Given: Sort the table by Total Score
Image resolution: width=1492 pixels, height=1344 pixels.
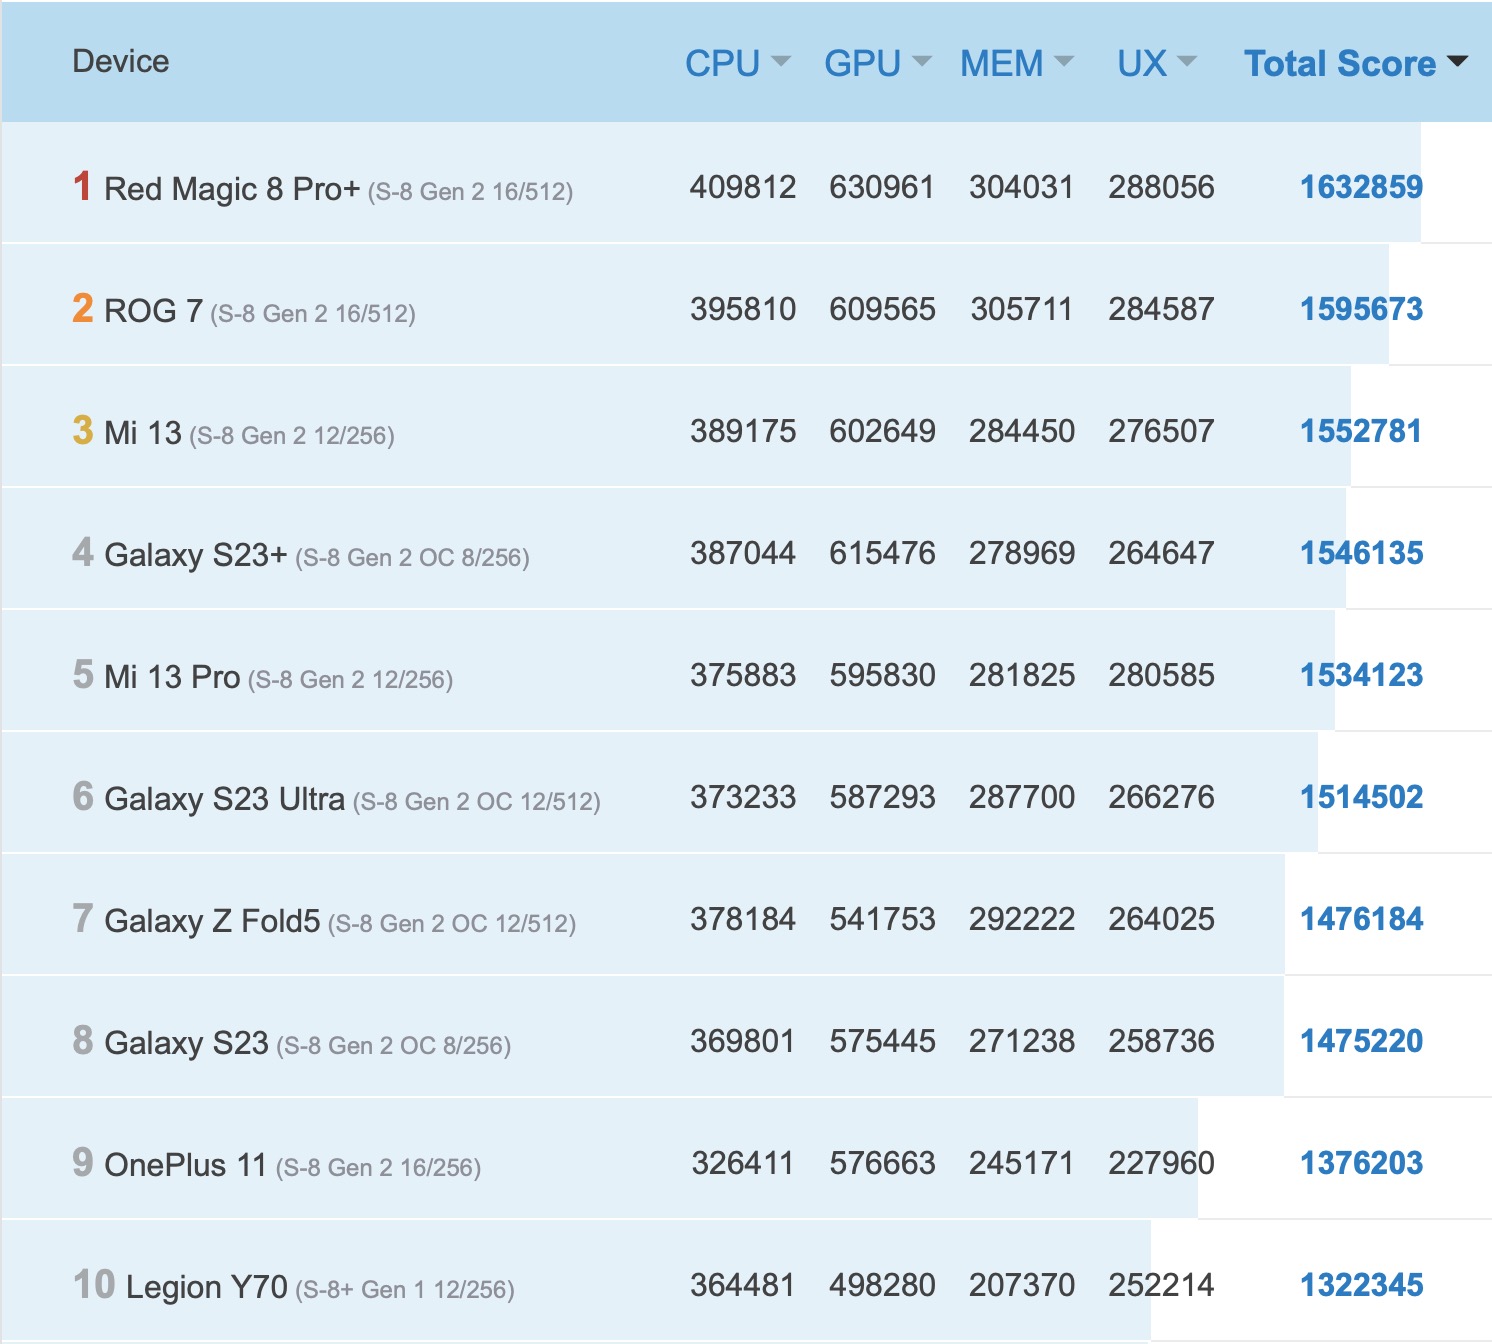Looking at the screenshot, I should 1356,63.
